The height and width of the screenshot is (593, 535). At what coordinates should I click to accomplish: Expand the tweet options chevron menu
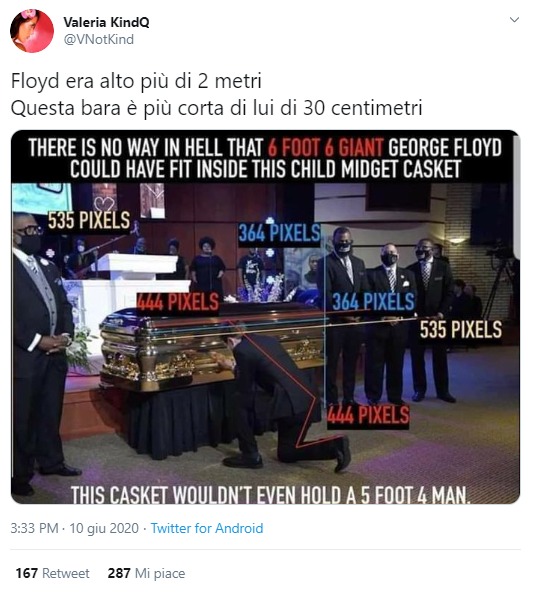(514, 20)
